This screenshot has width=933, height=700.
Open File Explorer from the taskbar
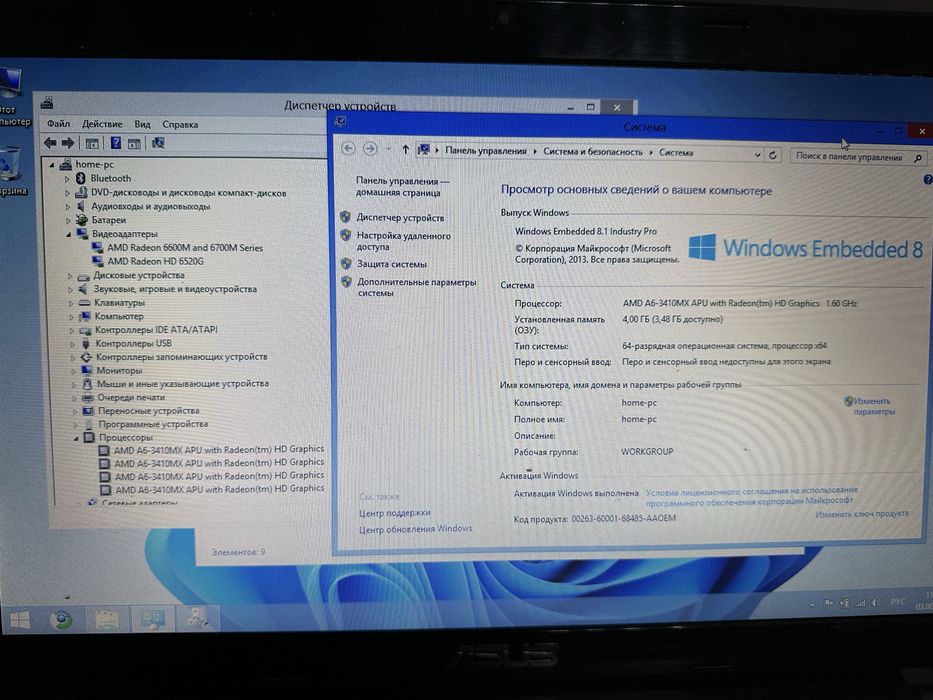pyautogui.click(x=108, y=620)
